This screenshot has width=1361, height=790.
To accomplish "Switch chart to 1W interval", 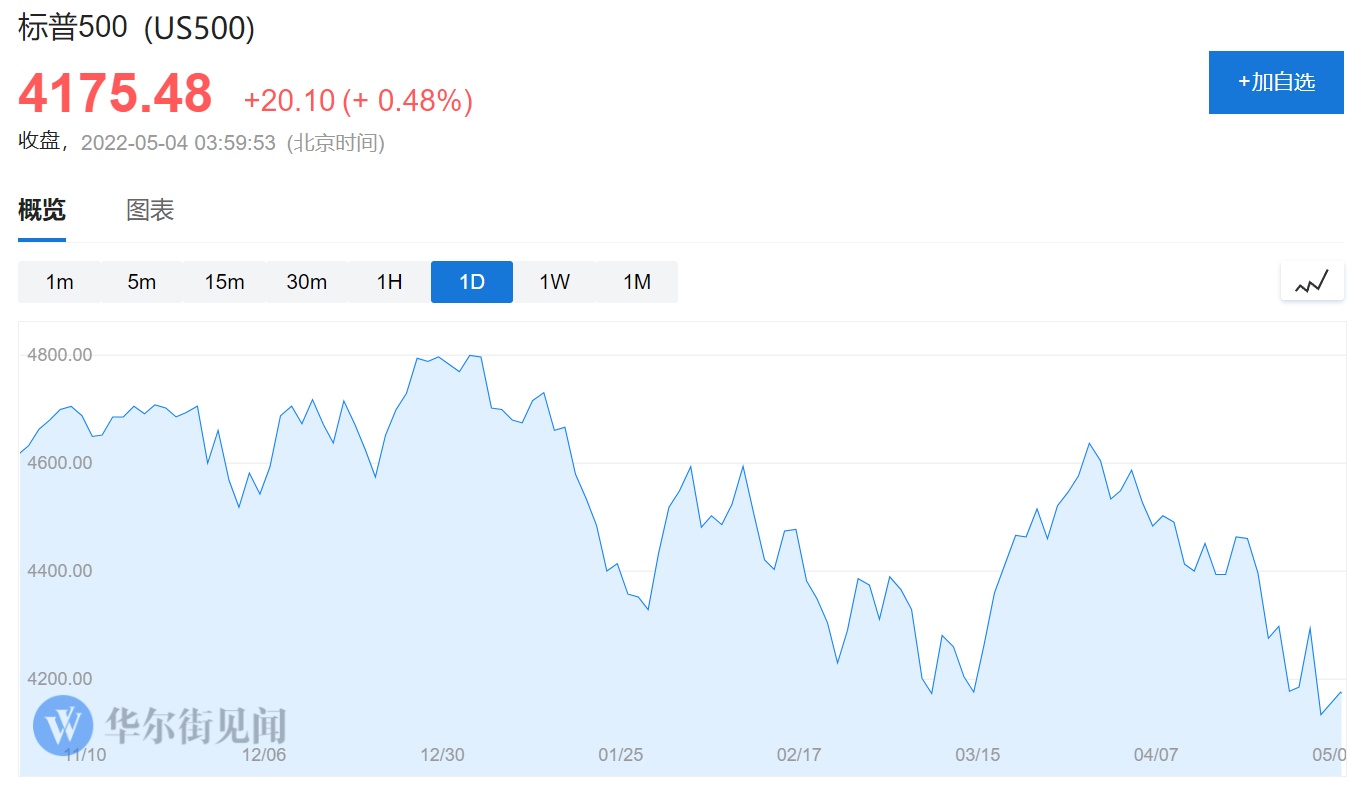I will click(x=555, y=282).
